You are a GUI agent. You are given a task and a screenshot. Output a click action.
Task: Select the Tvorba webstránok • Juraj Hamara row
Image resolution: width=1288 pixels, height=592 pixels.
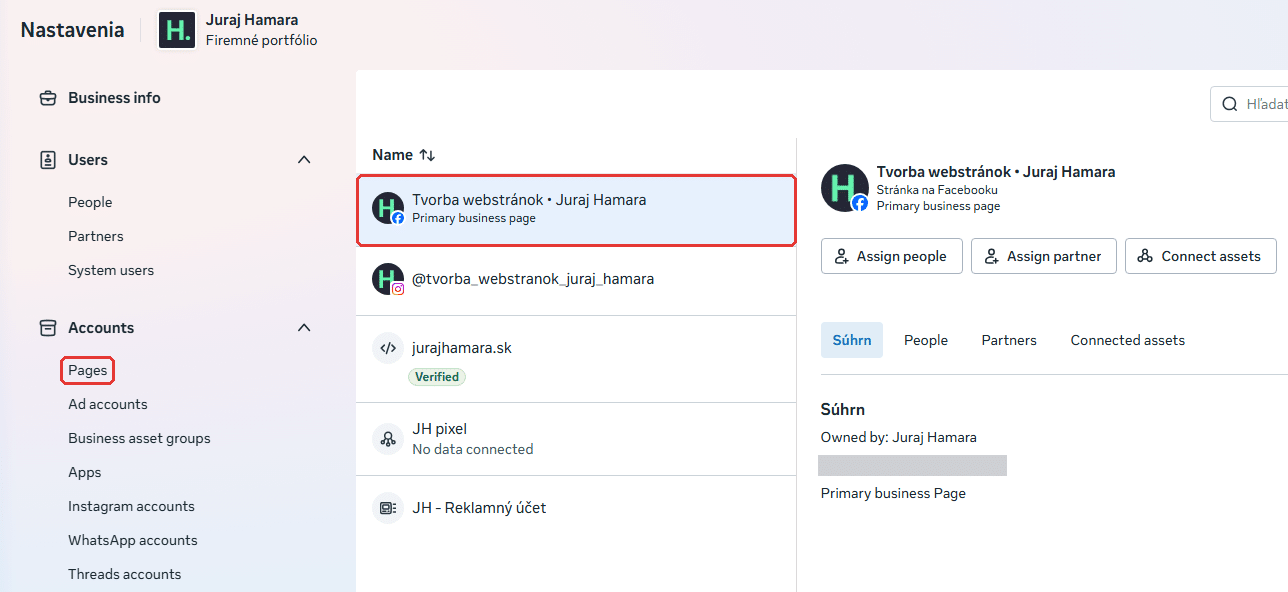click(576, 209)
